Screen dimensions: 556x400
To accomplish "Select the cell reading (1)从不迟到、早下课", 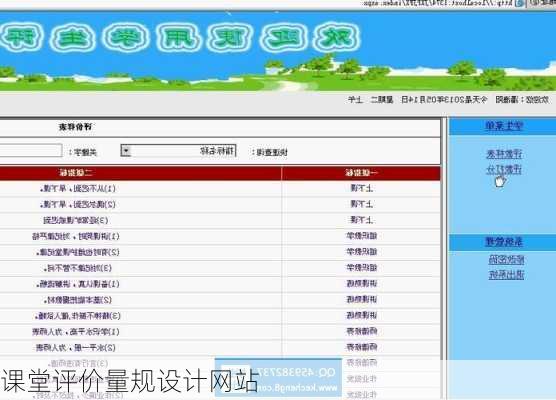I will 78,188.
